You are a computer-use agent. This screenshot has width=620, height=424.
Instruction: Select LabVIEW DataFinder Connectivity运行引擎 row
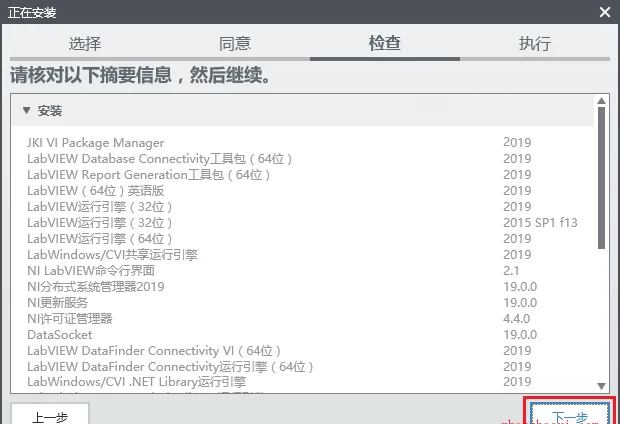pos(302,367)
